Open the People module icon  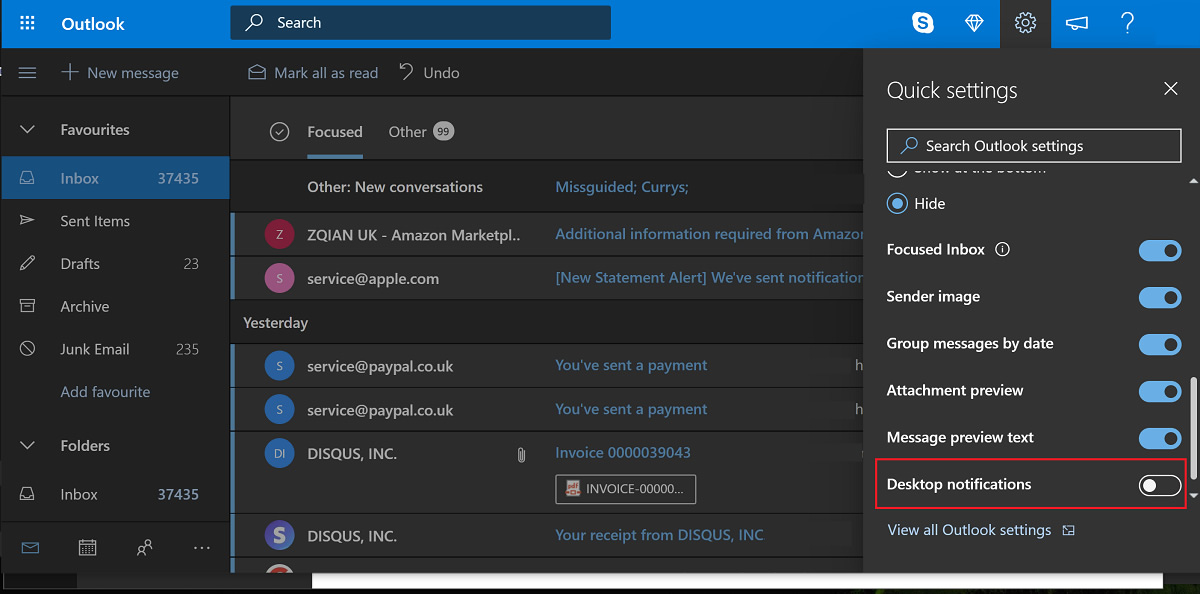145,547
